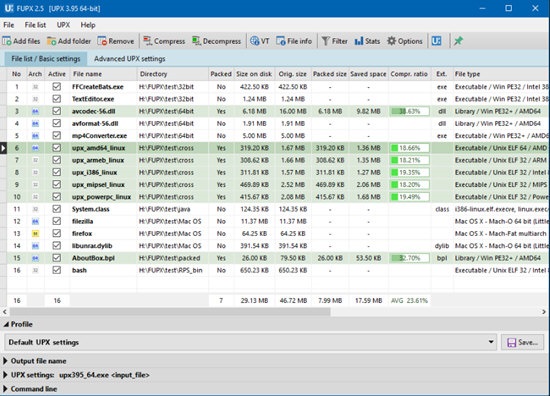Uncheck Active for FFCreateBats.exe
This screenshot has height=396, width=550.
click(x=56, y=87)
